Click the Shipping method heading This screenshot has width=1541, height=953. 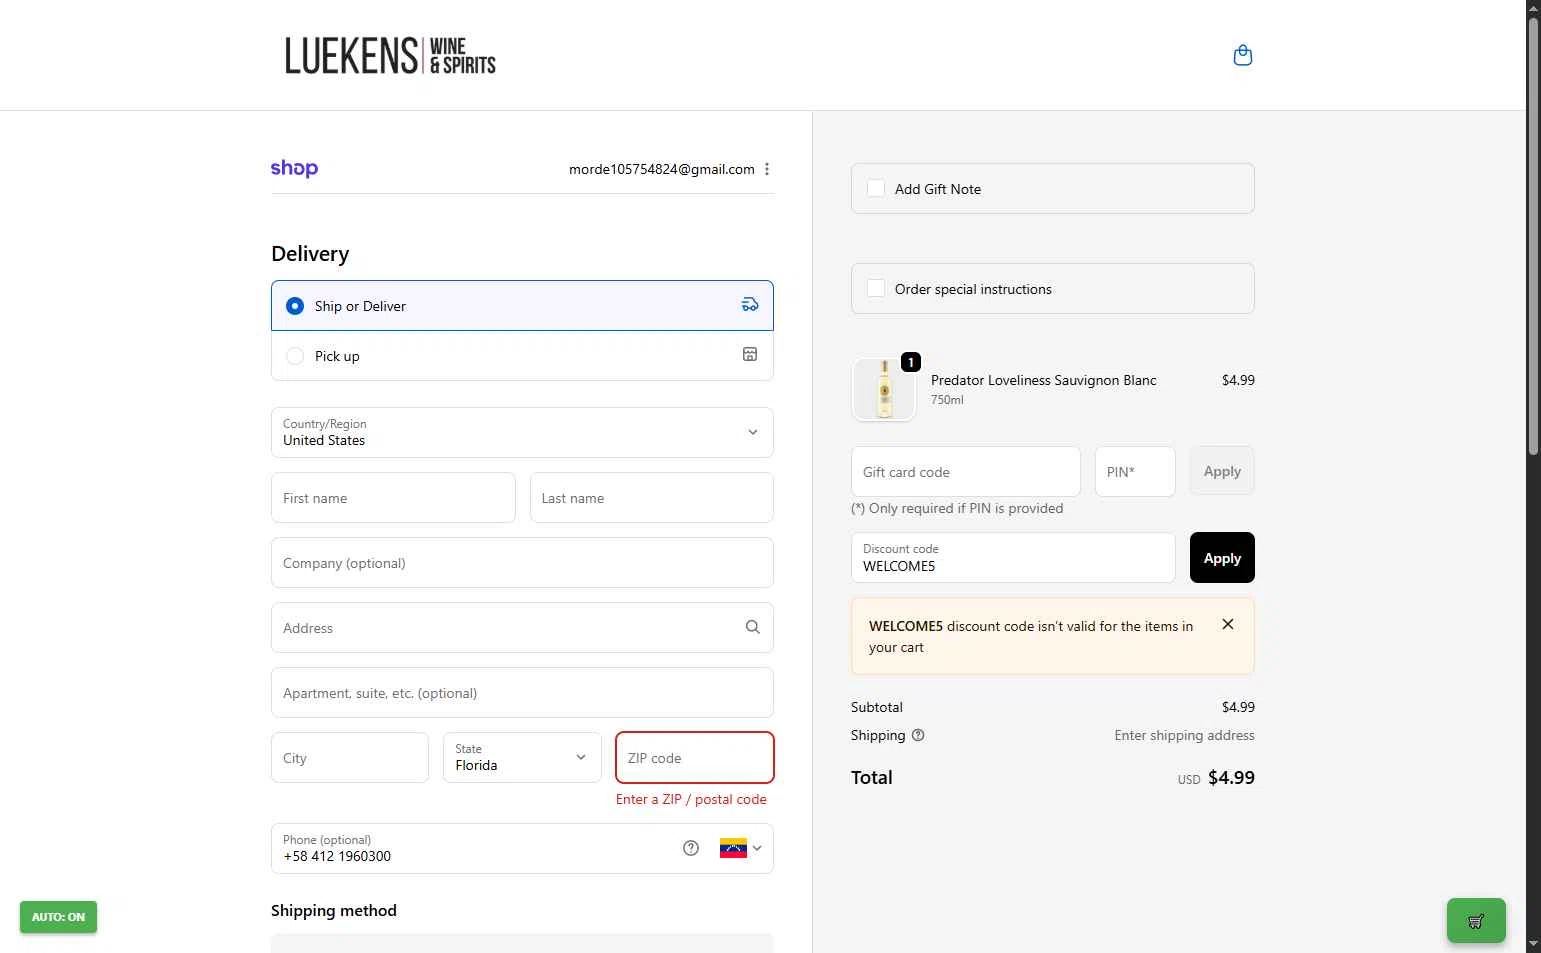pyautogui.click(x=334, y=910)
